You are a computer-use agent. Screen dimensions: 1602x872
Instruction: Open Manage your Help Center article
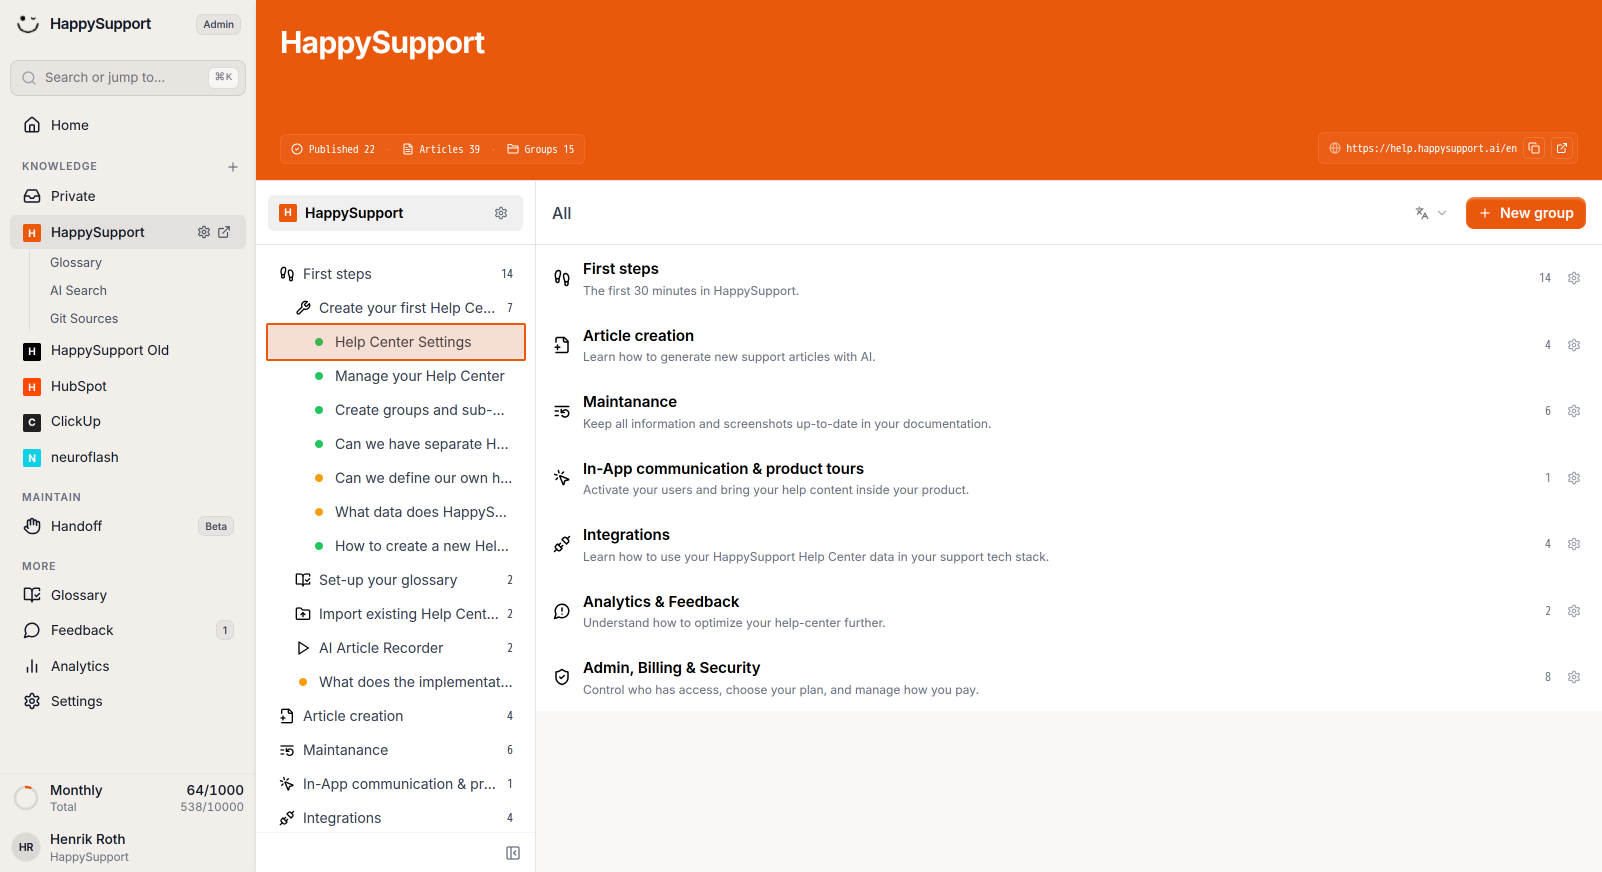pos(396,376)
